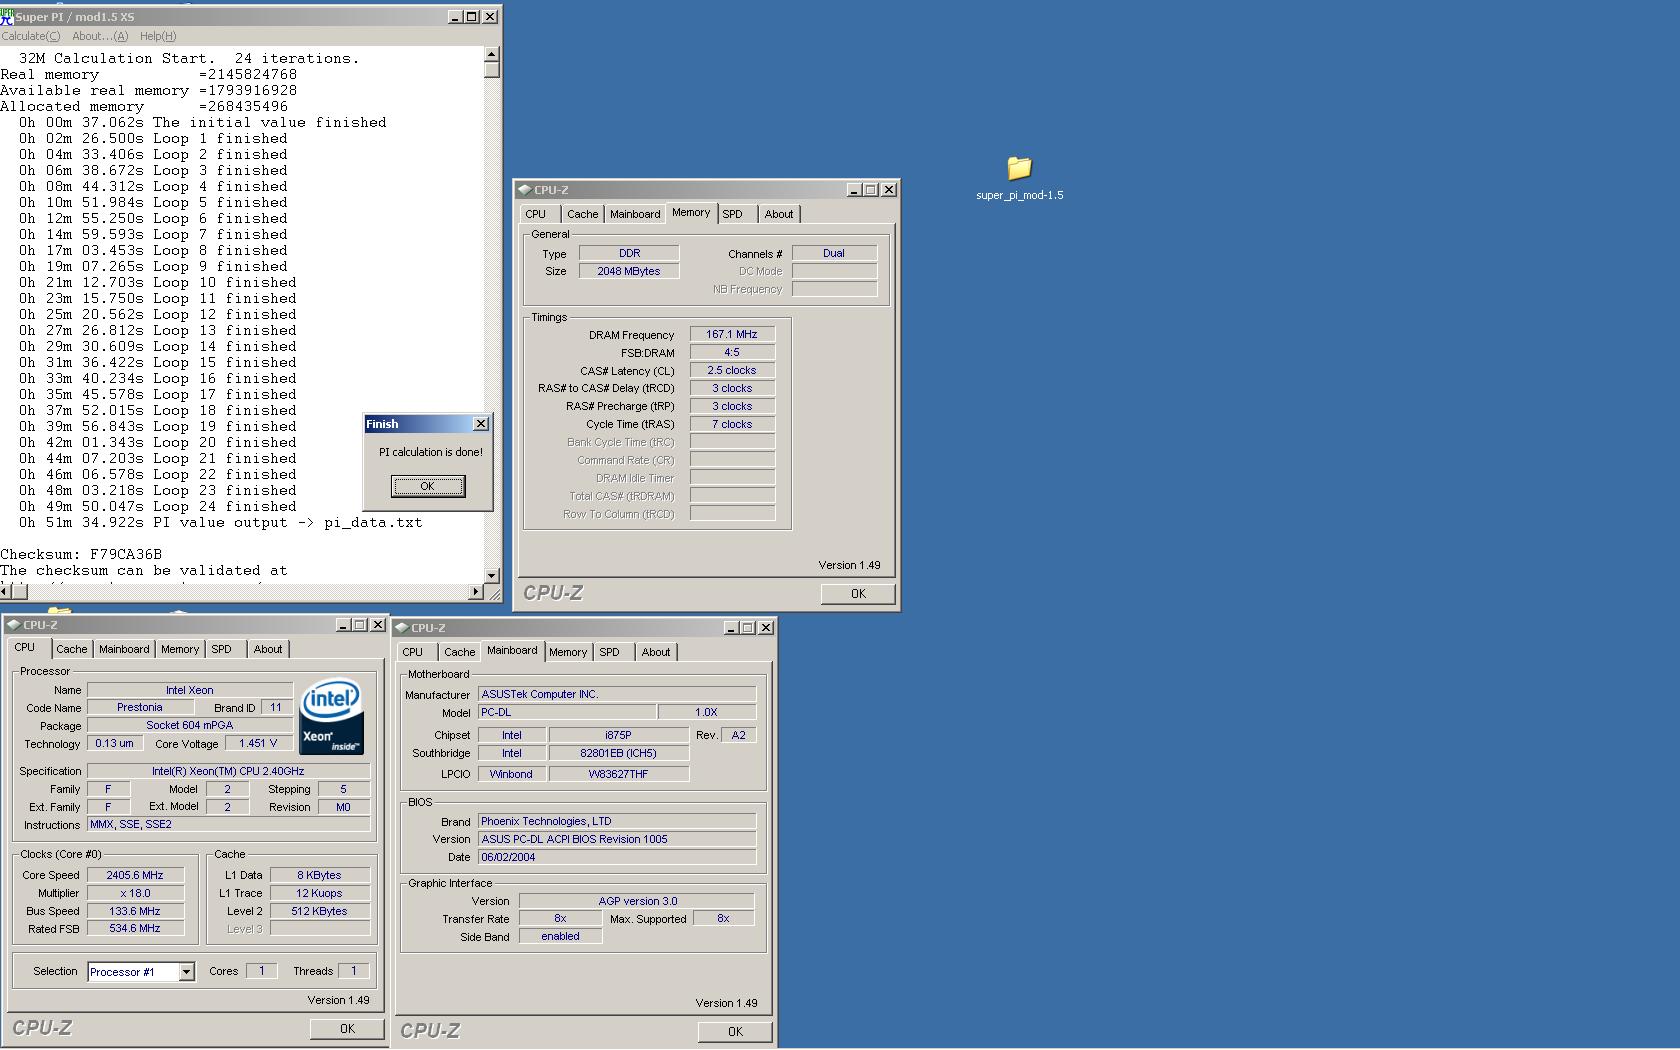Open Memory tab in processor CPU-Z window

pos(180,649)
